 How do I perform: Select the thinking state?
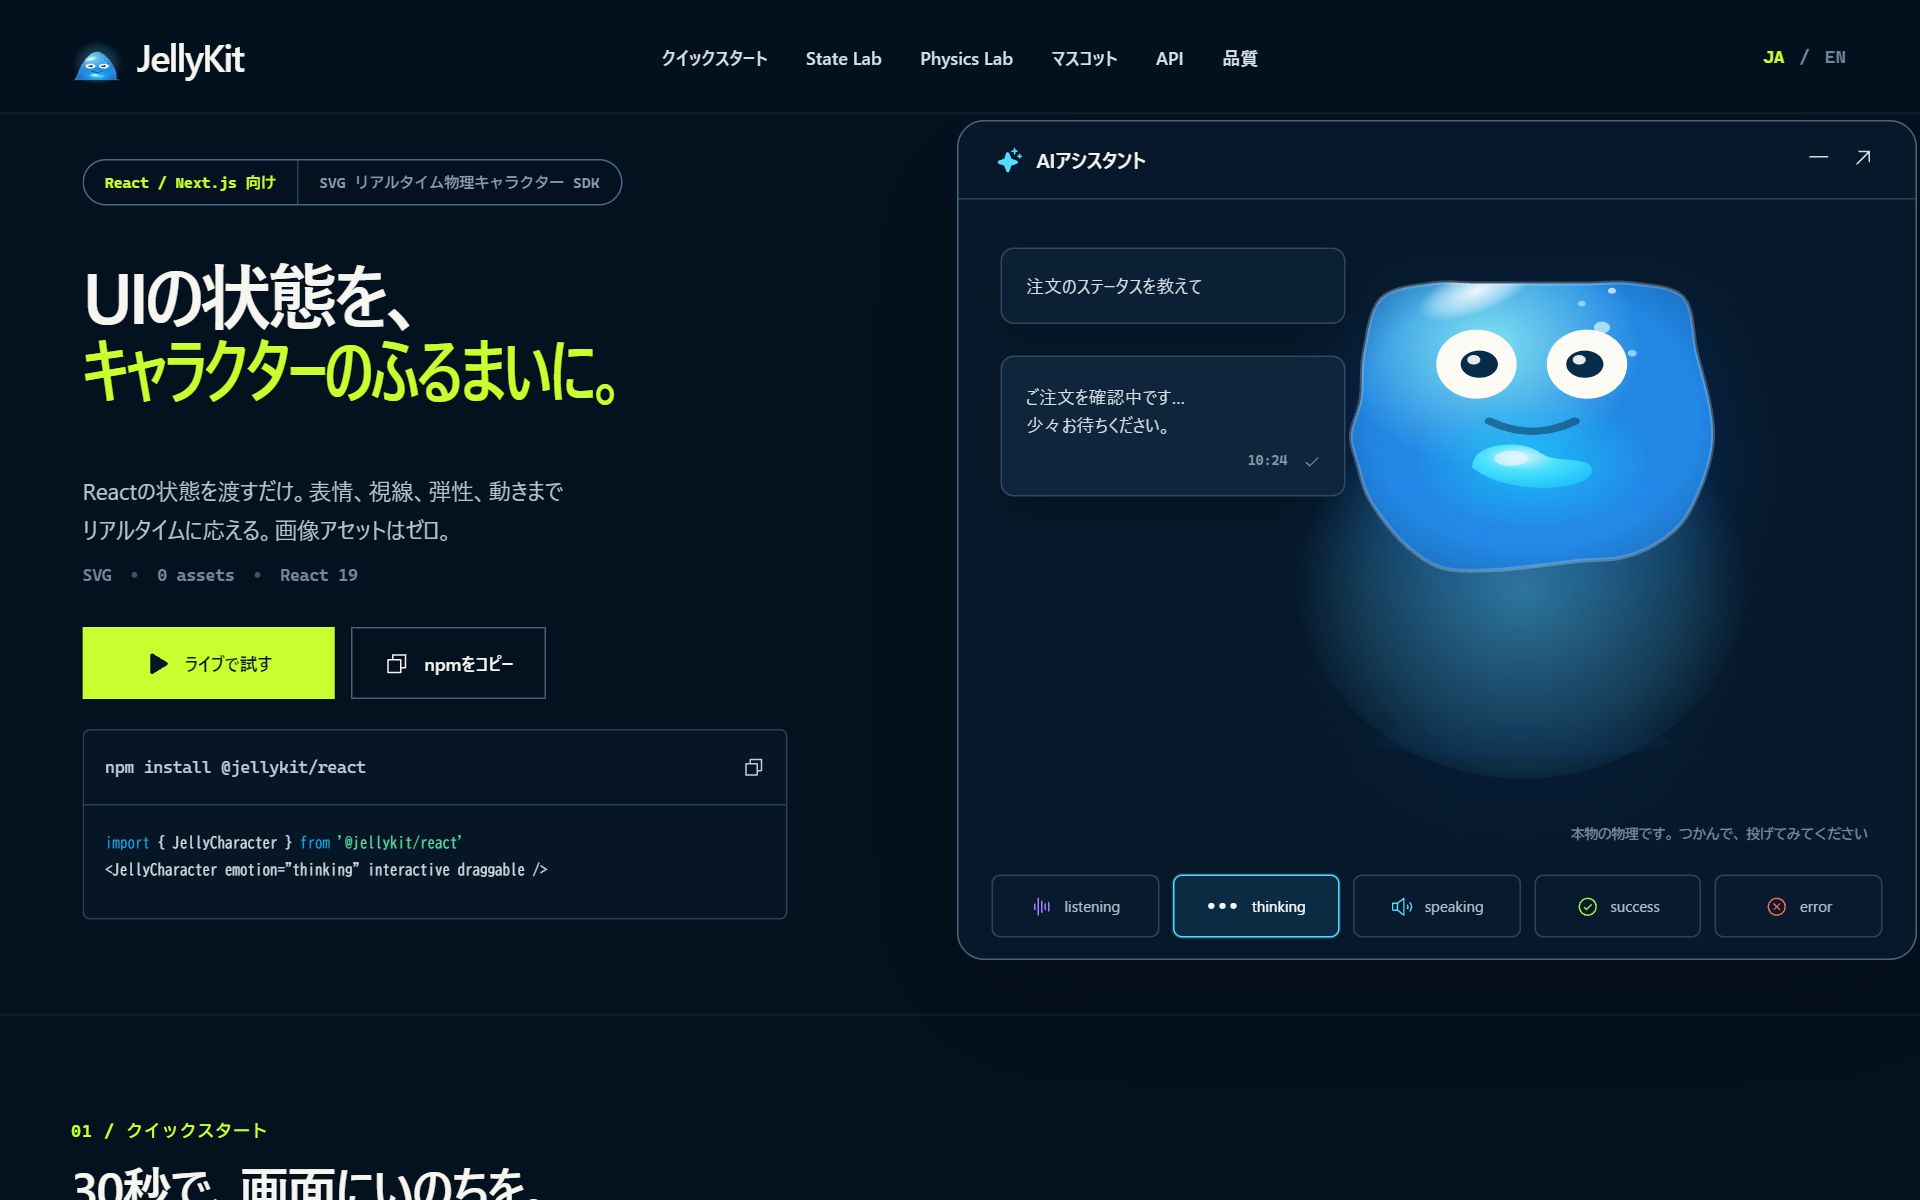coord(1256,906)
